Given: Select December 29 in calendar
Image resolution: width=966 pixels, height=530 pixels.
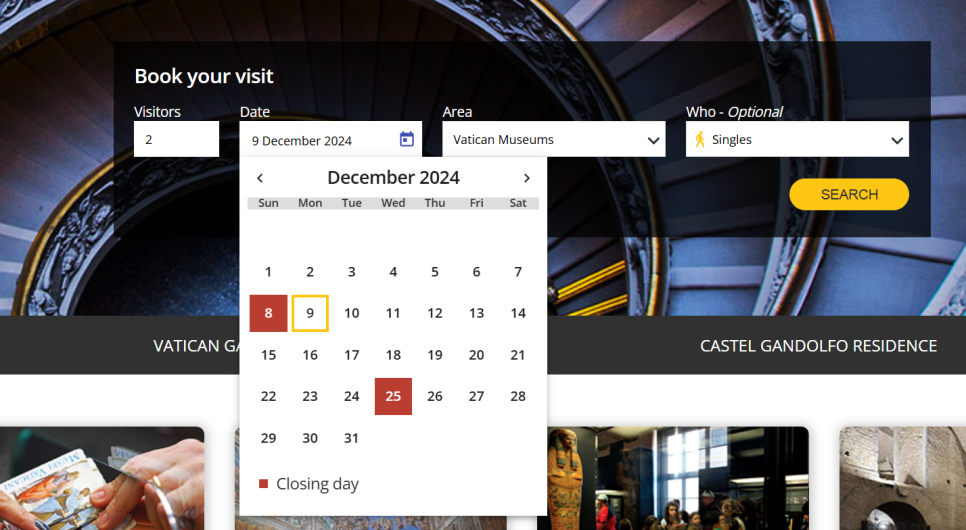Looking at the screenshot, I should coord(268,438).
